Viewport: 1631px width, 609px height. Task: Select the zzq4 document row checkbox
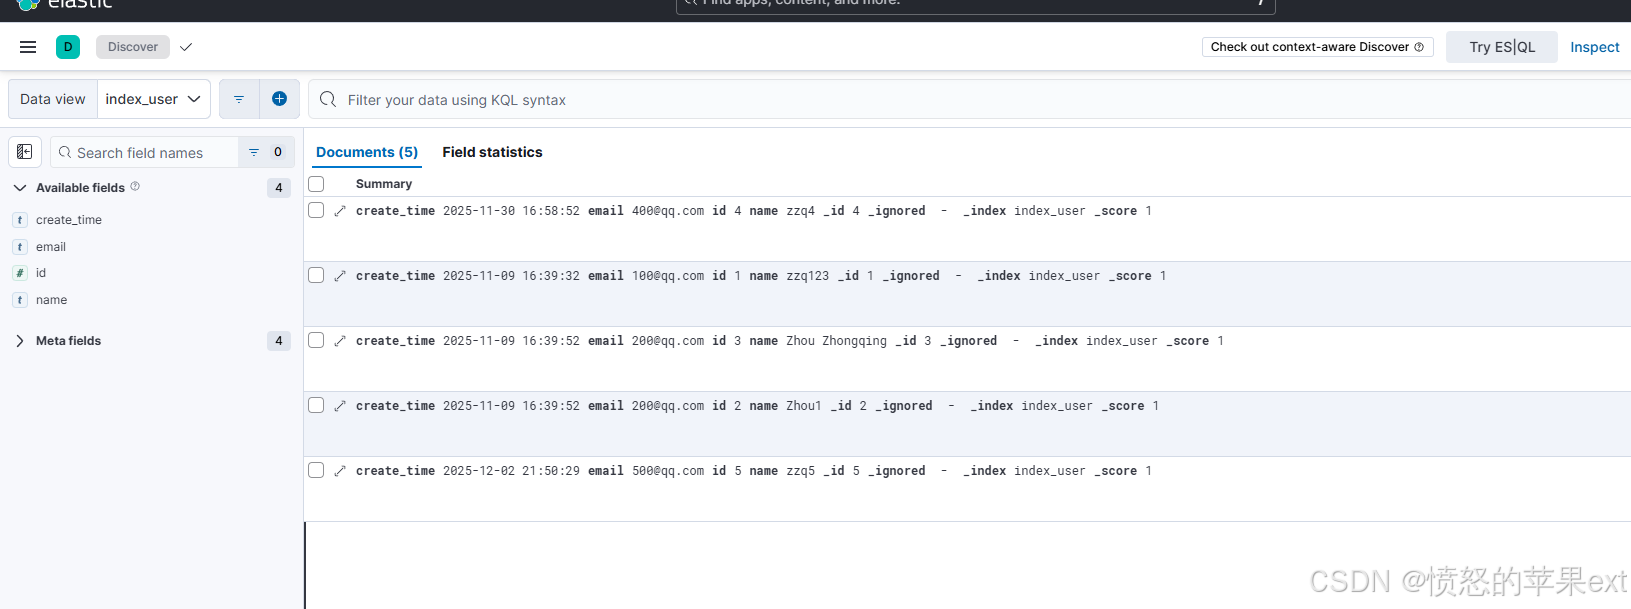[x=316, y=210]
